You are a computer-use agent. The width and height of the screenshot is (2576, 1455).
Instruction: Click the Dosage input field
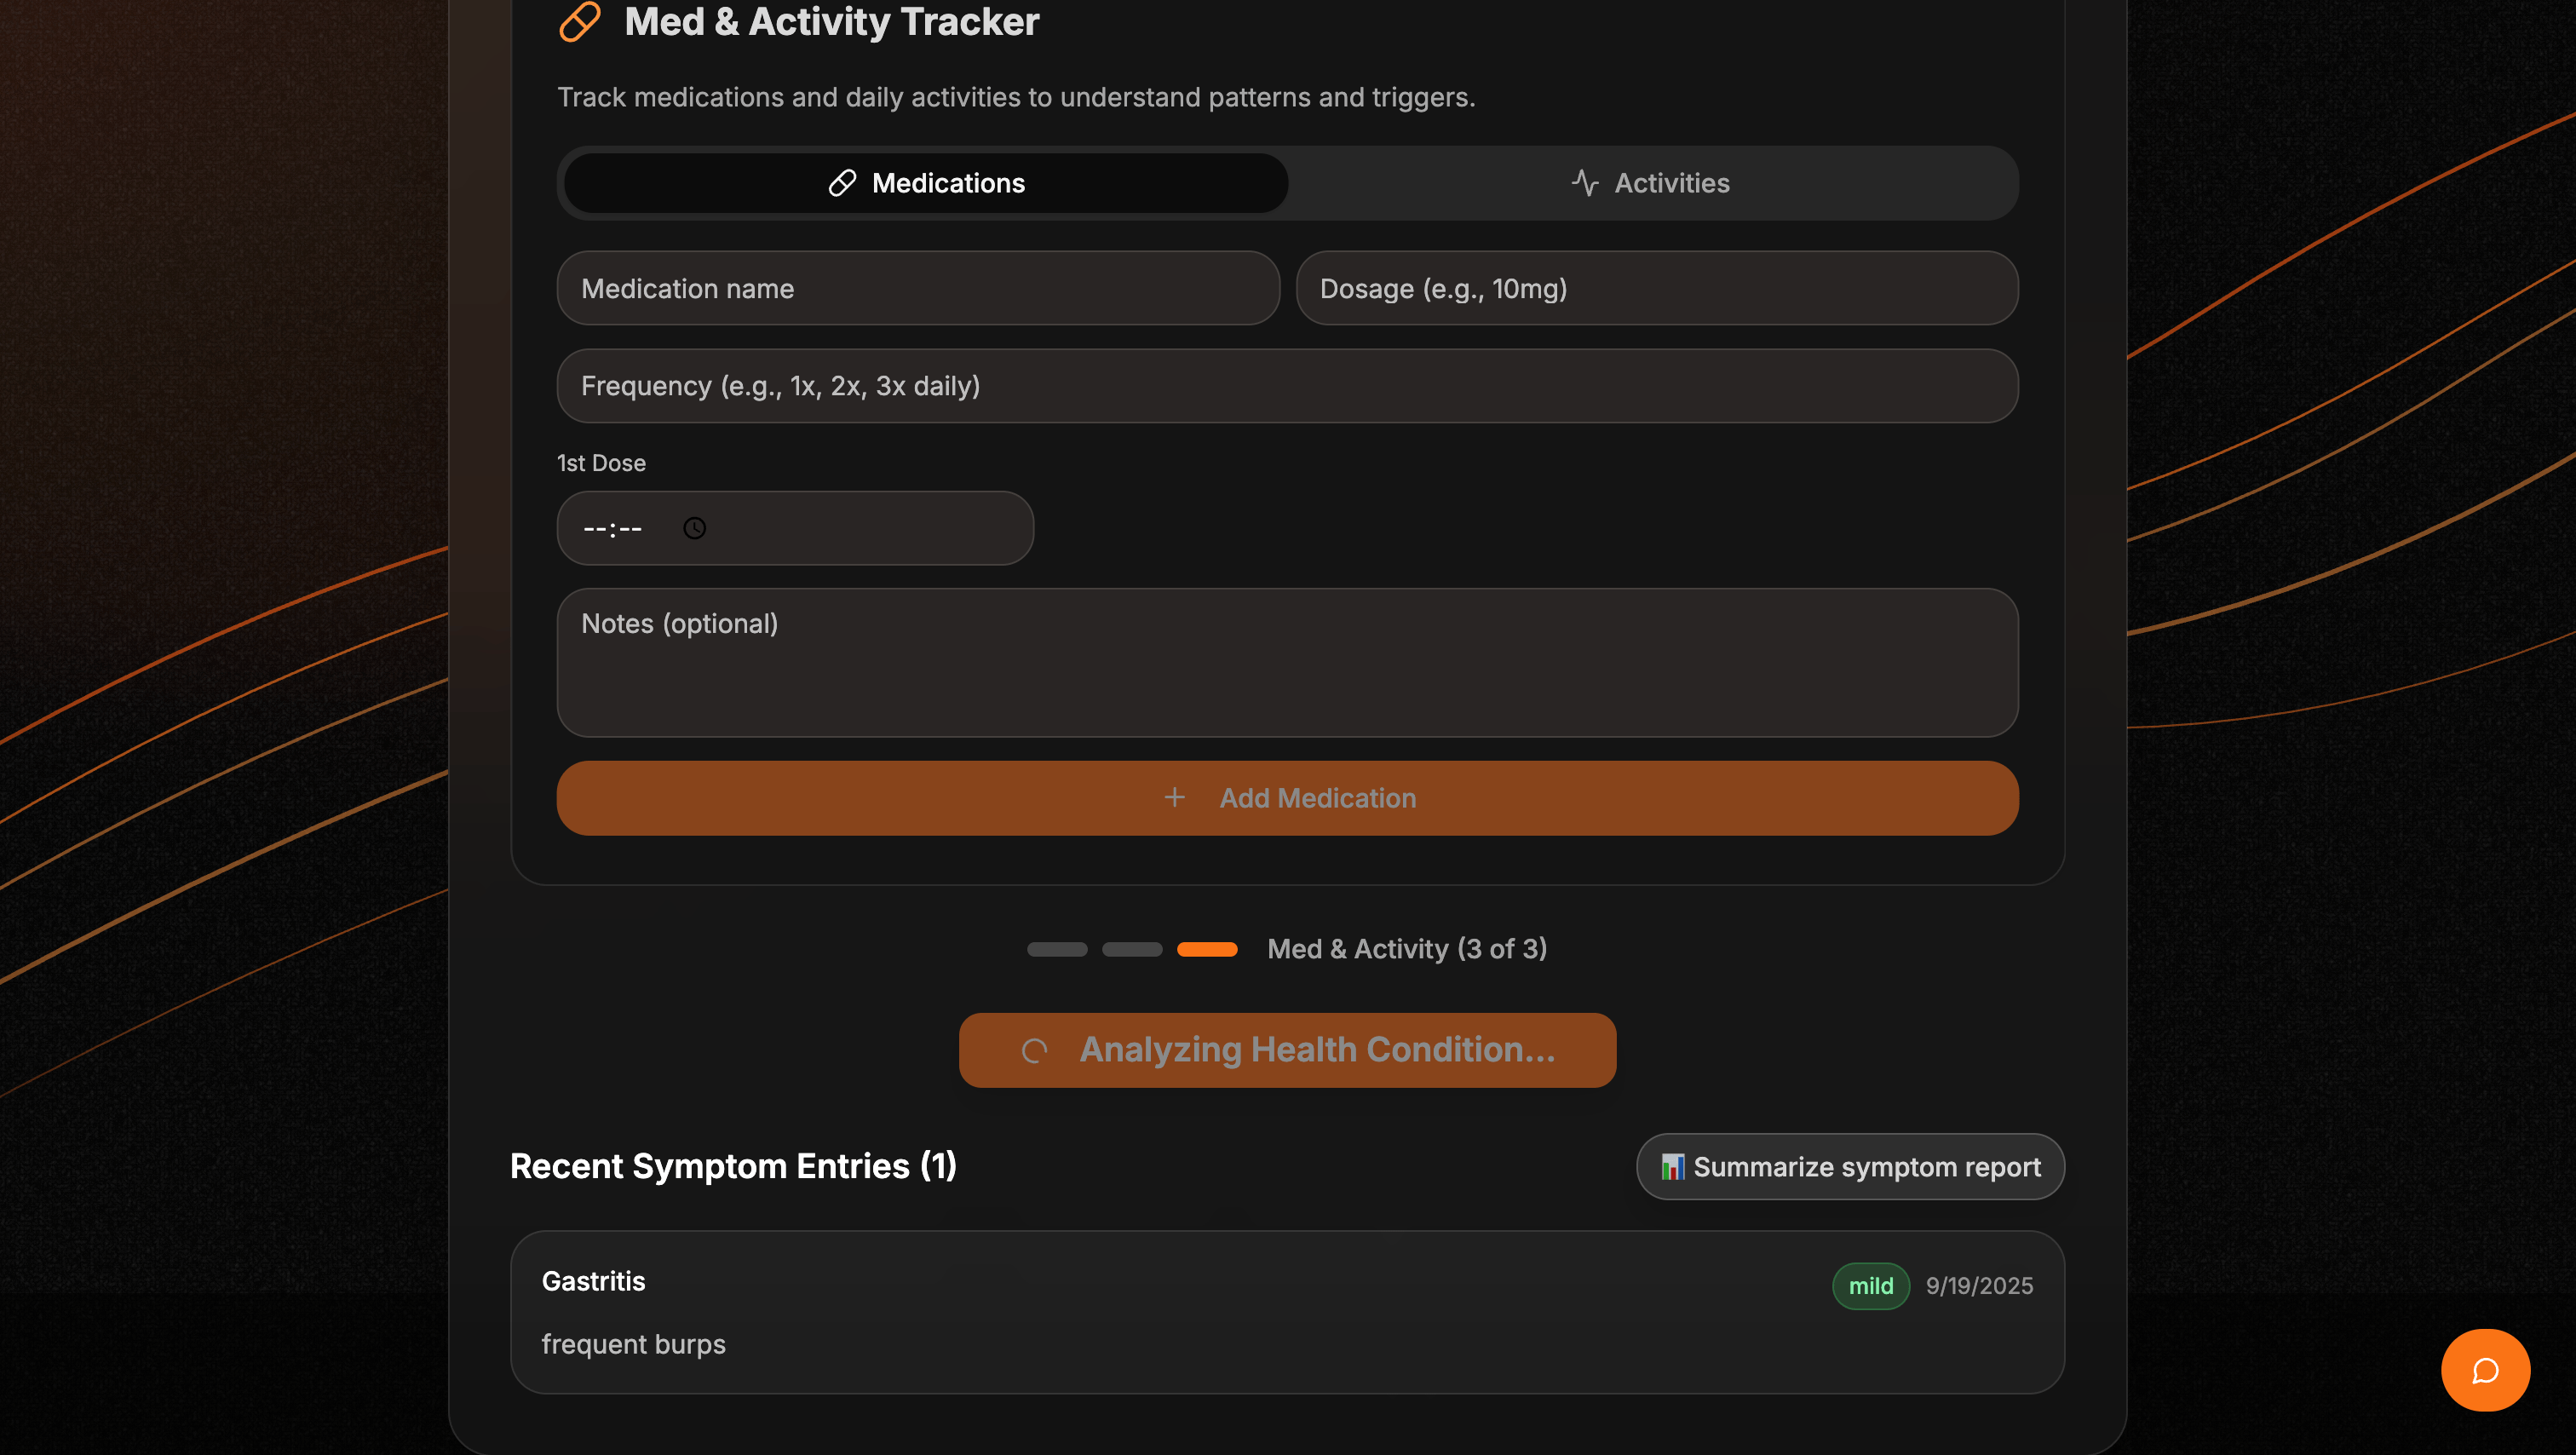1656,288
